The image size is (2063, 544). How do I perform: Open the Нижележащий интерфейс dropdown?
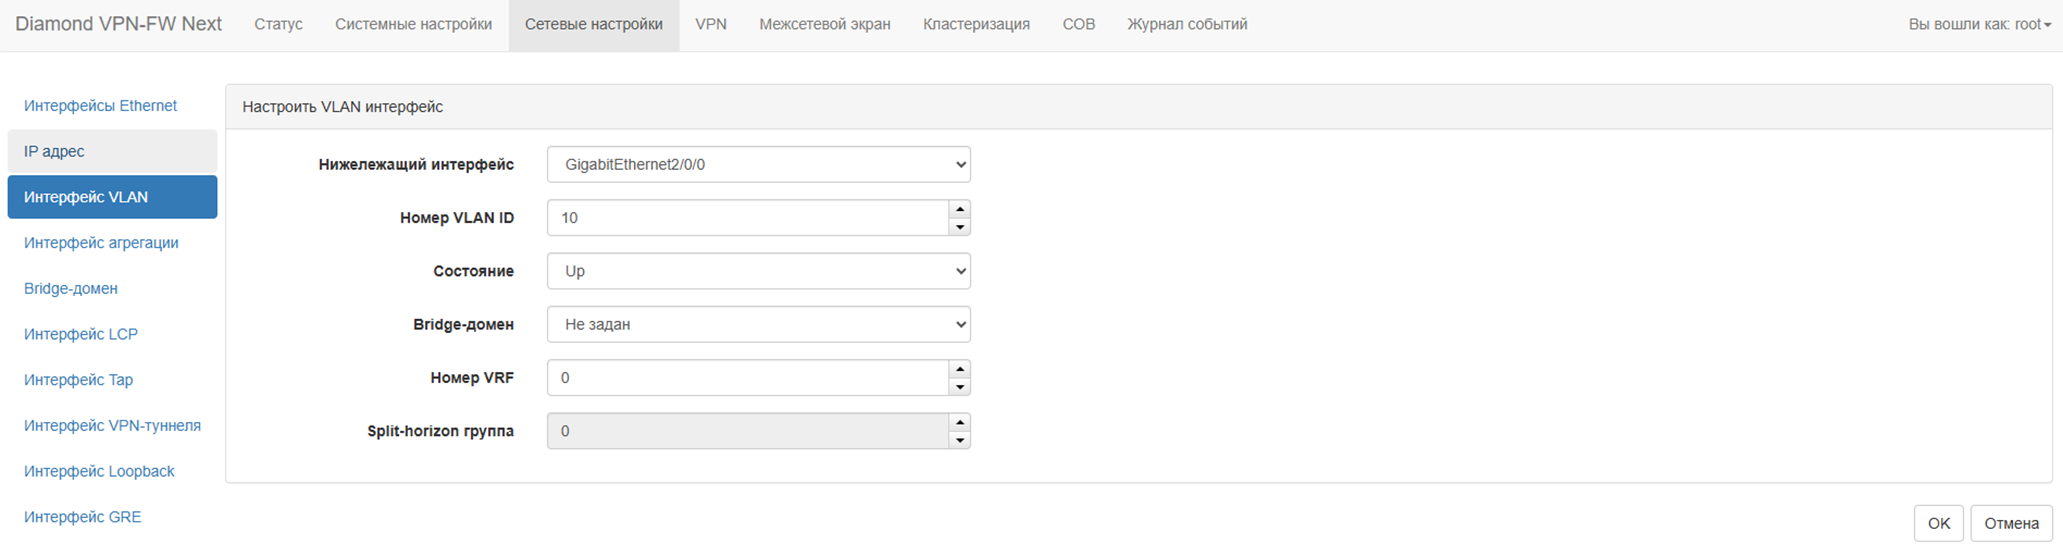759,164
